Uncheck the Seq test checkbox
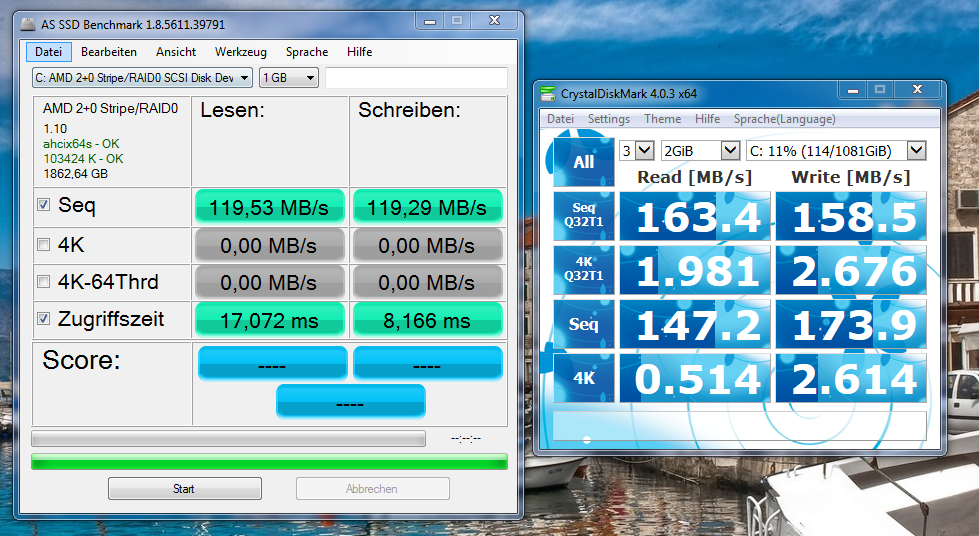979x536 pixels. [44, 204]
